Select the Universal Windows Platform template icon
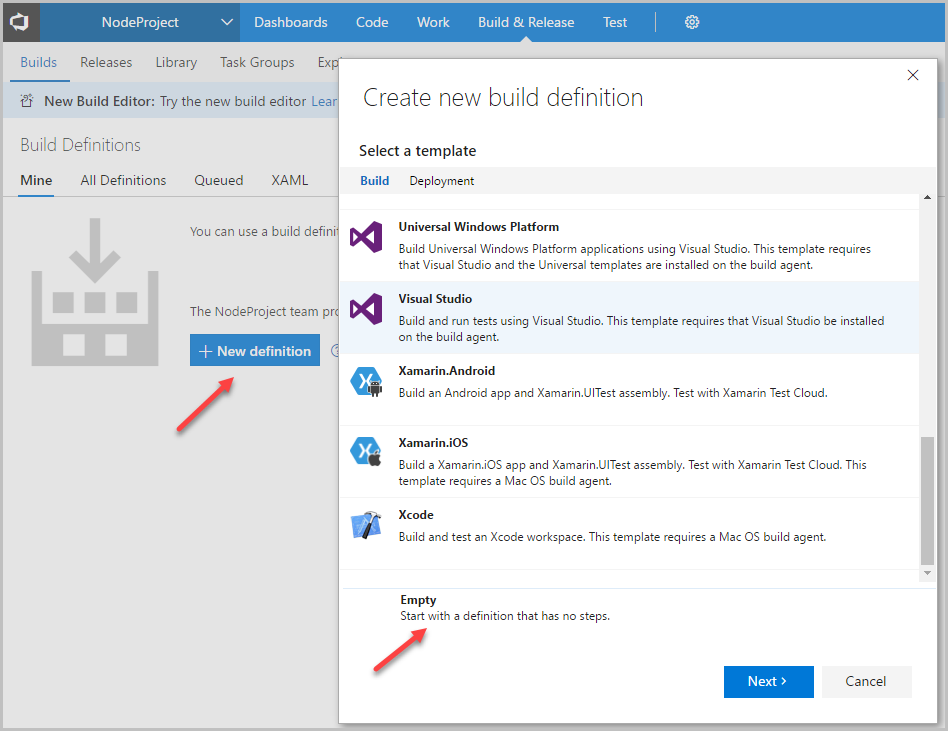The width and height of the screenshot is (948, 731). point(366,238)
